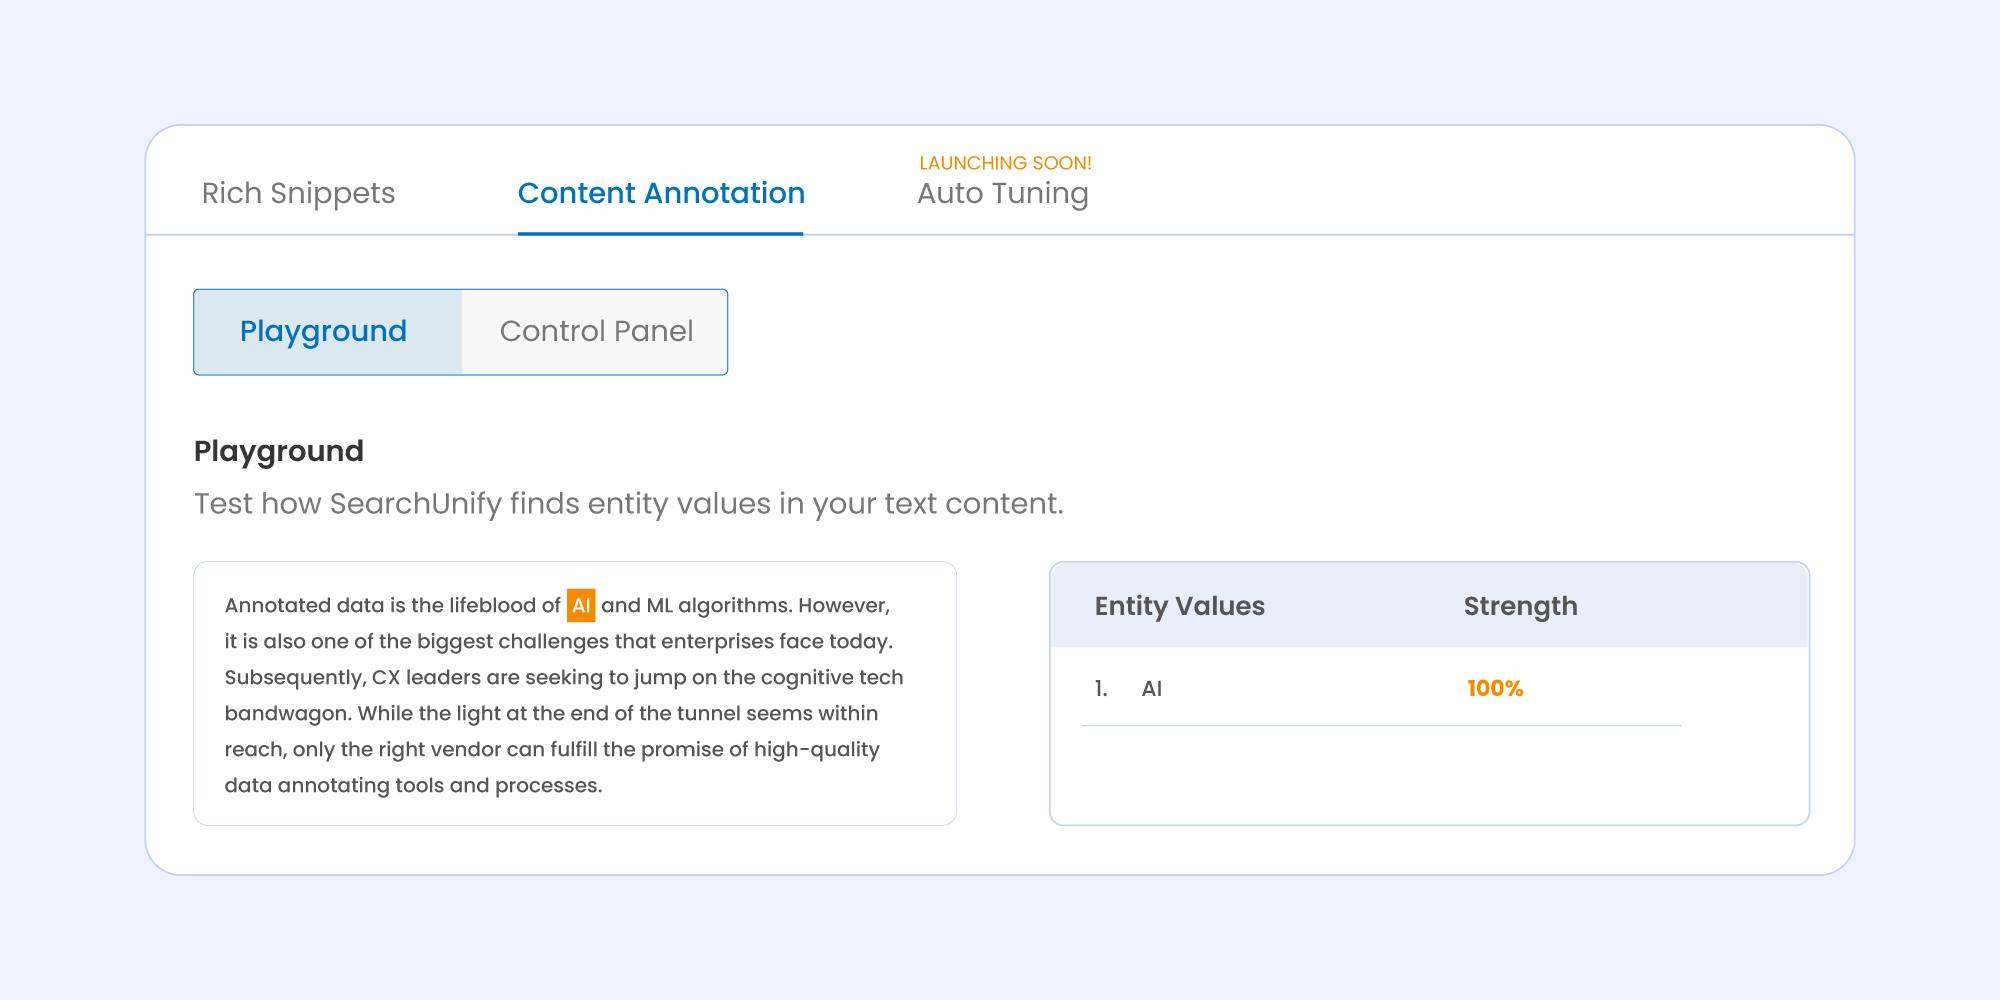The image size is (2000, 1000).
Task: Click the Entity Values column header
Action: pos(1179,606)
